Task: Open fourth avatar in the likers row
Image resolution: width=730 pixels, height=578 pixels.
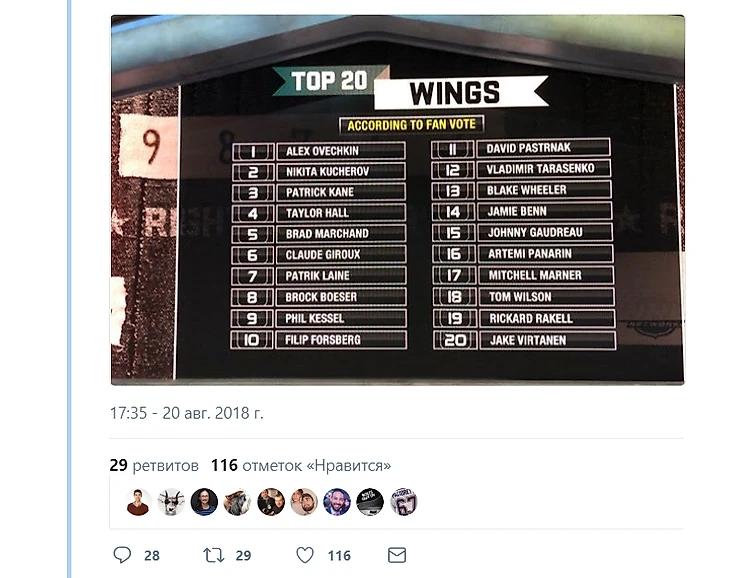Action: pyautogui.click(x=237, y=502)
